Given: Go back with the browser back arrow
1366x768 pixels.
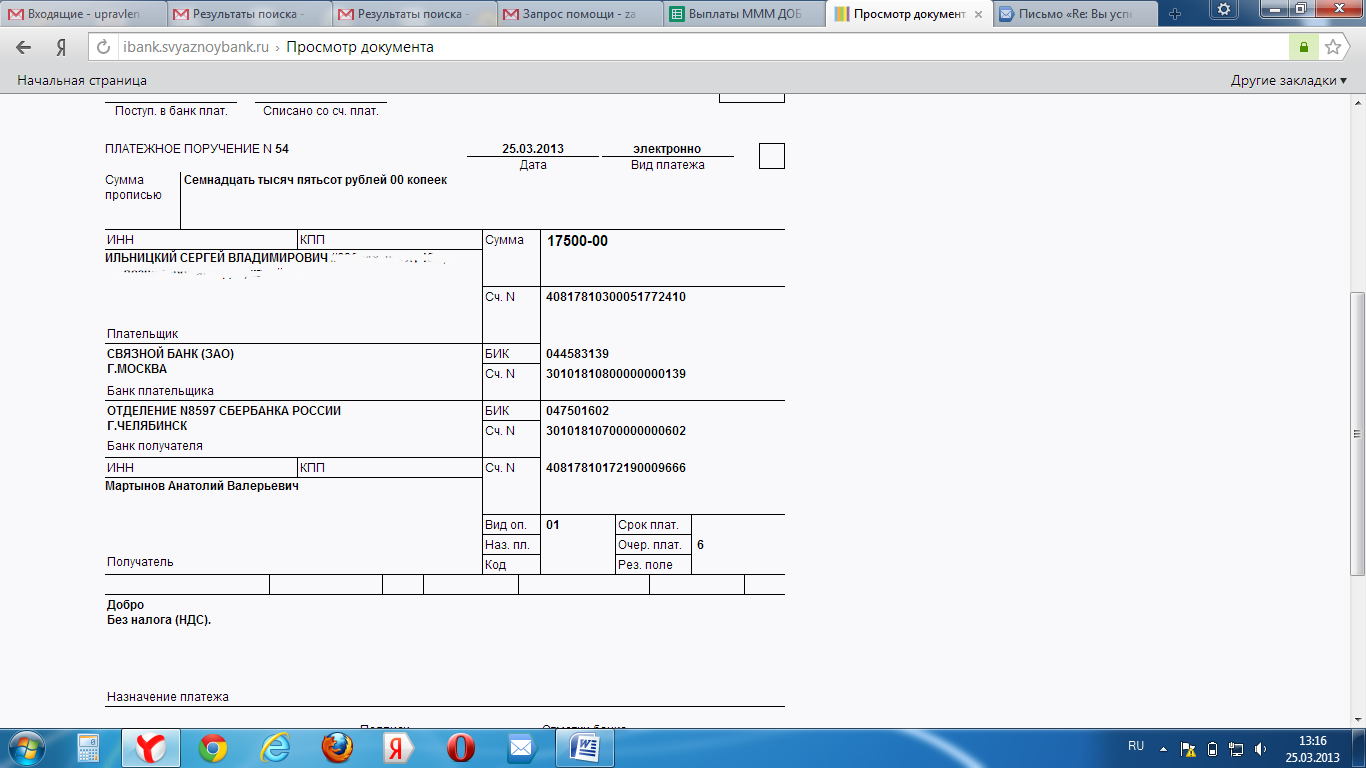Looking at the screenshot, I should (24, 47).
